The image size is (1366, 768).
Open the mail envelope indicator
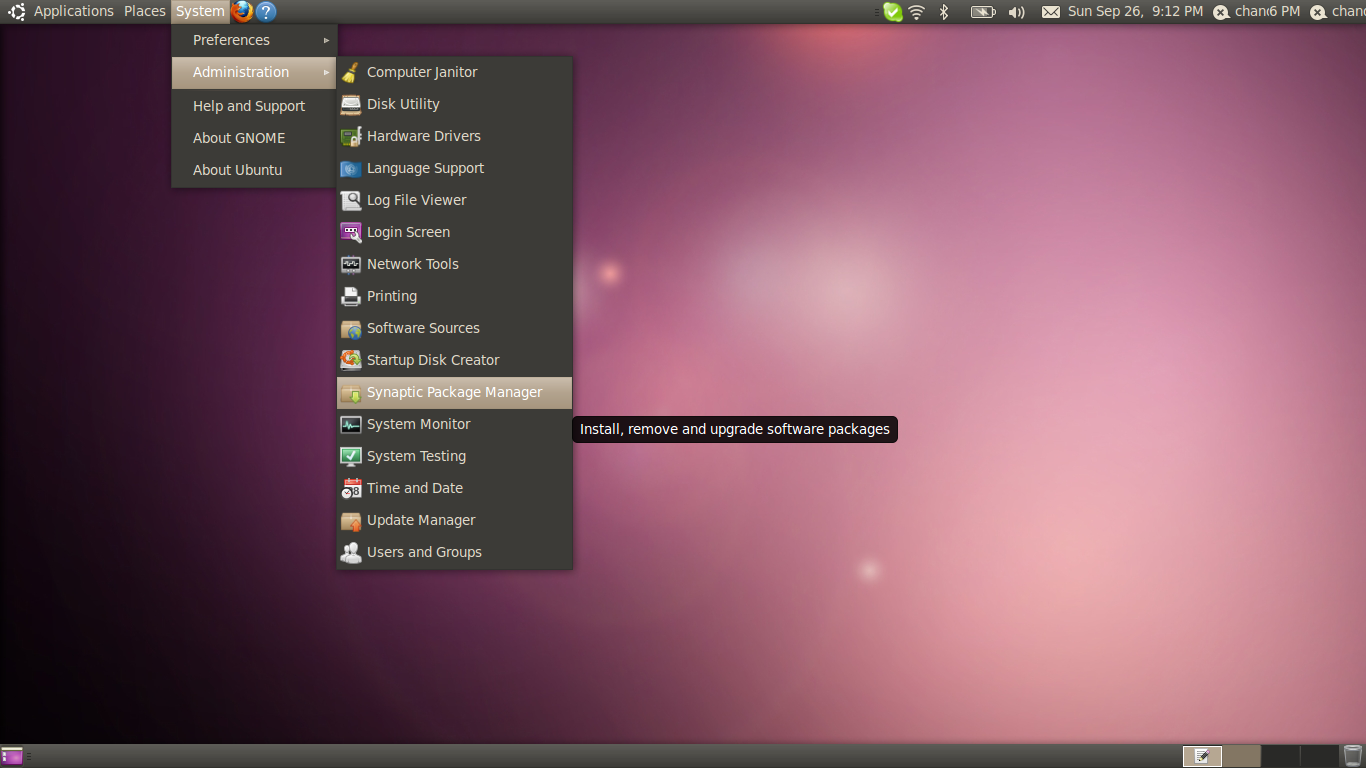coord(1050,12)
